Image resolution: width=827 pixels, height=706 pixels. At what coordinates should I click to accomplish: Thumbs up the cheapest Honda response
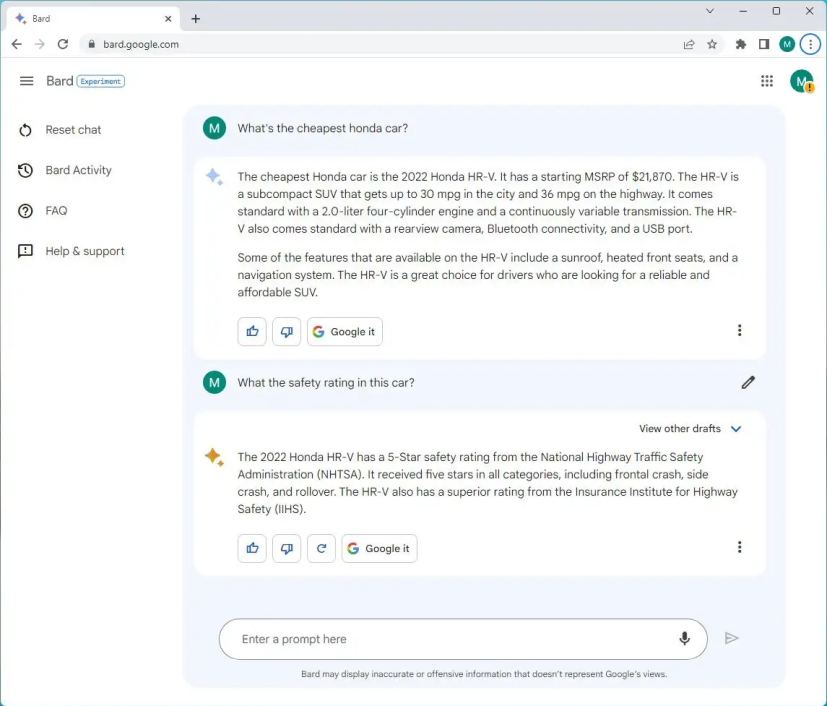pos(252,331)
